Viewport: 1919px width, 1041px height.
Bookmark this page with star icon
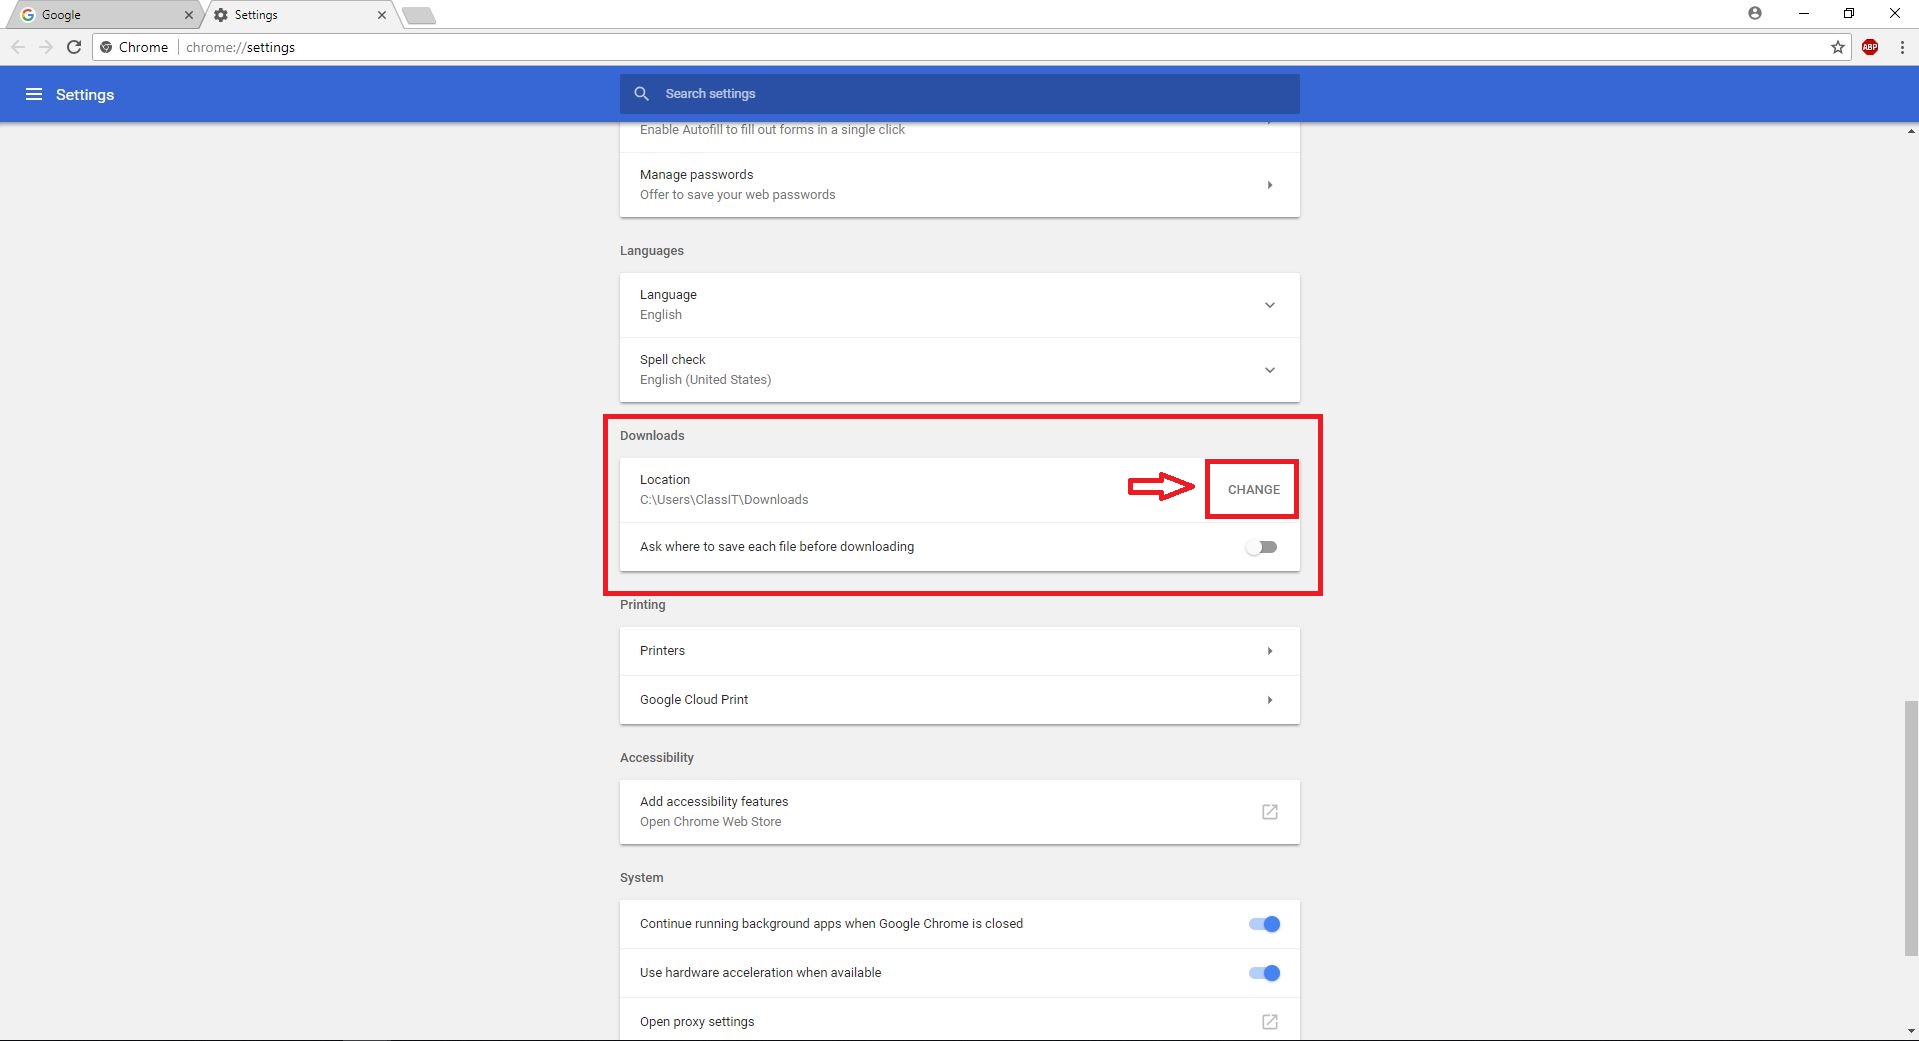point(1837,47)
